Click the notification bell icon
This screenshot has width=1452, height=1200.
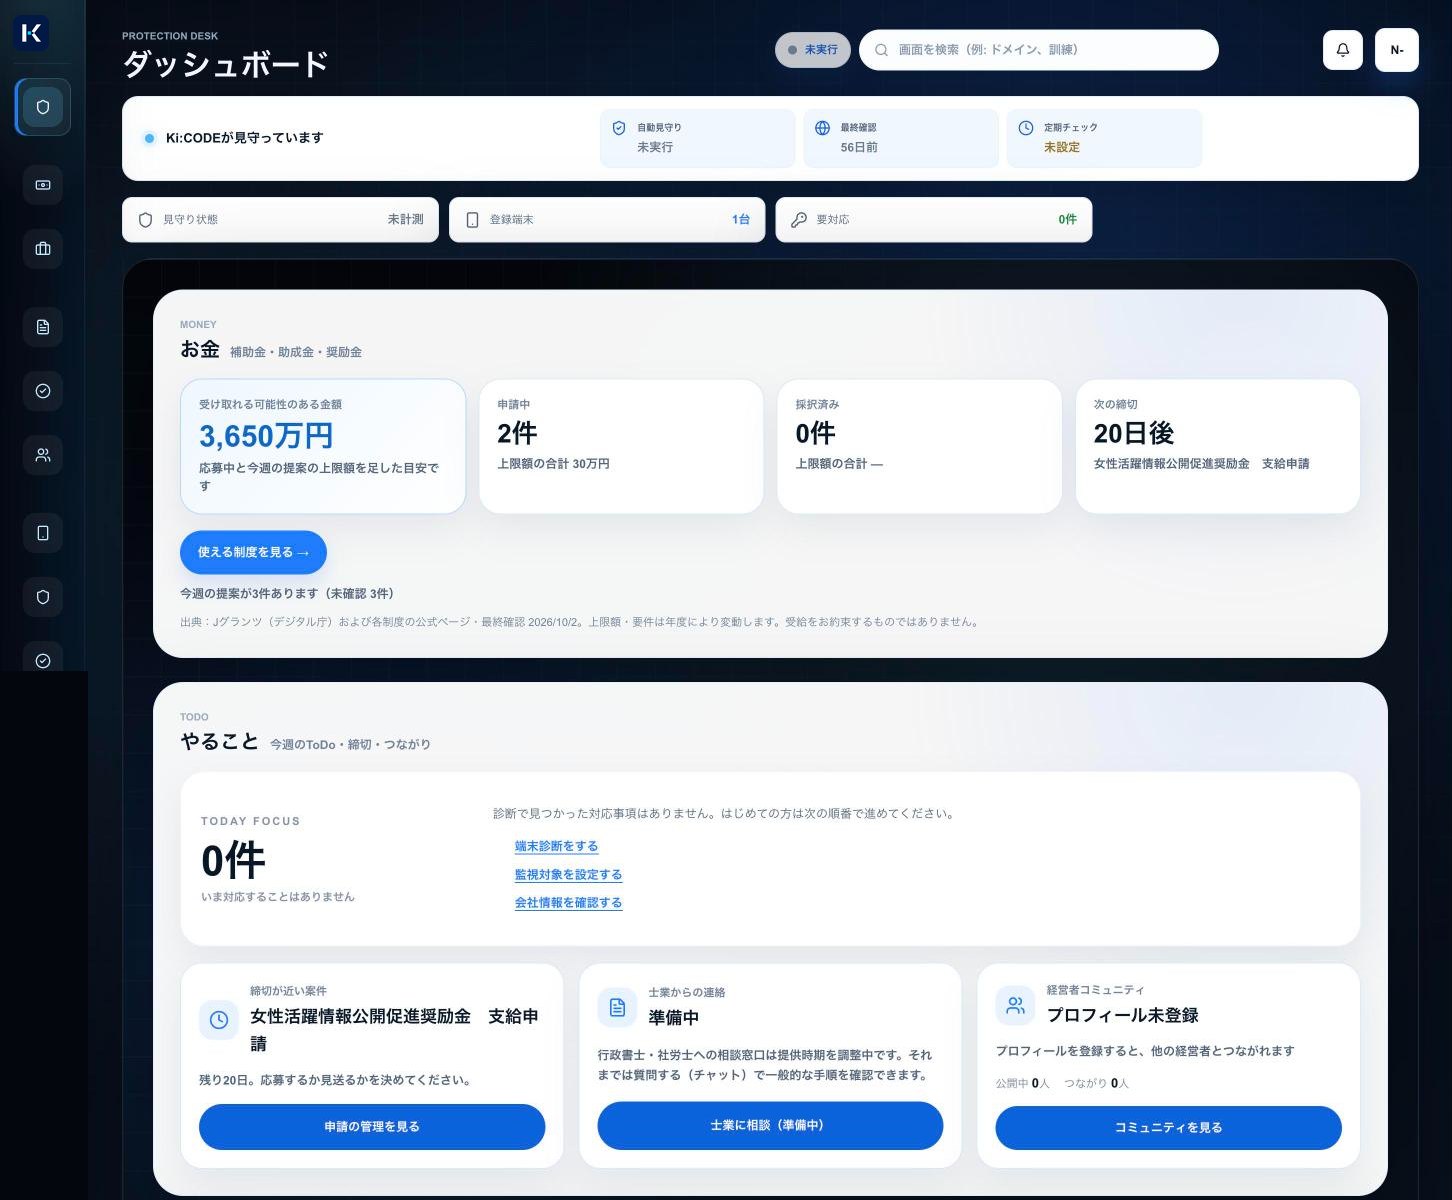click(x=1343, y=50)
